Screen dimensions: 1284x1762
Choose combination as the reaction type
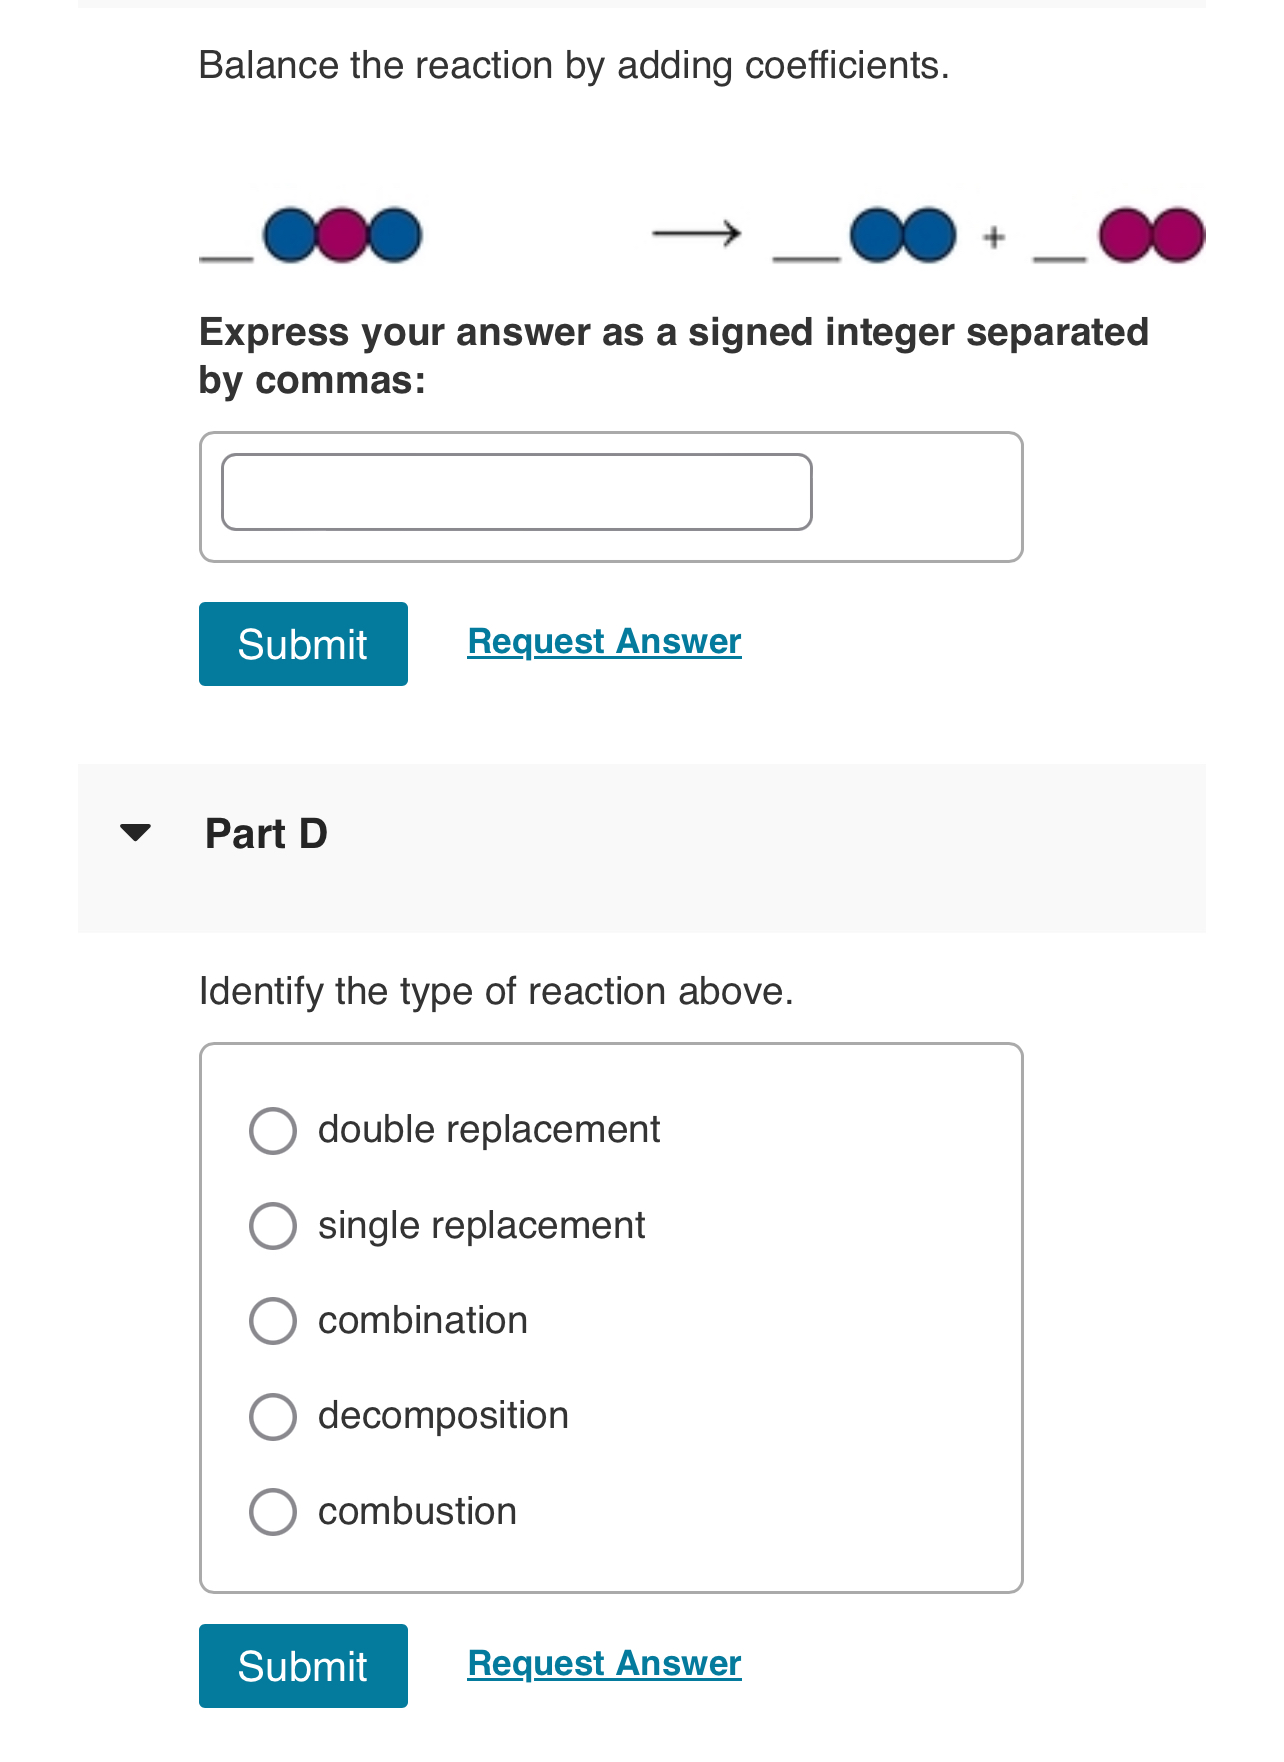tap(271, 1321)
